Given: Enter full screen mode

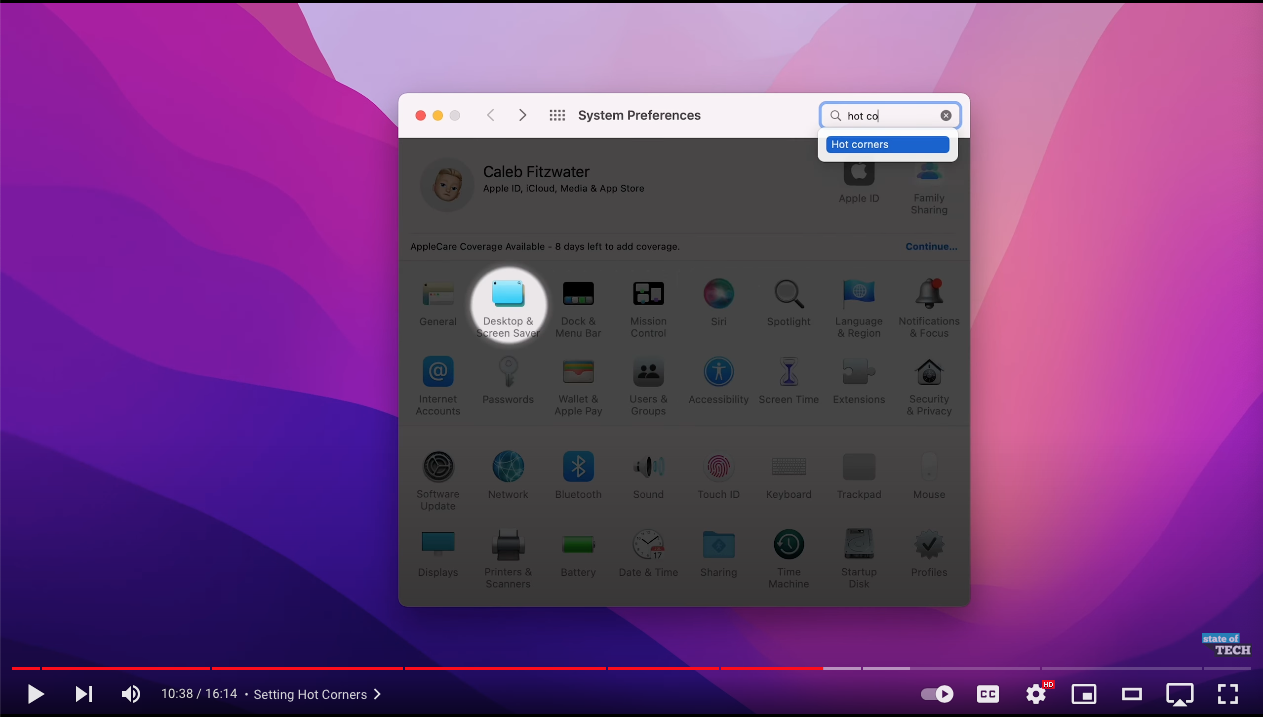Looking at the screenshot, I should pos(1228,694).
